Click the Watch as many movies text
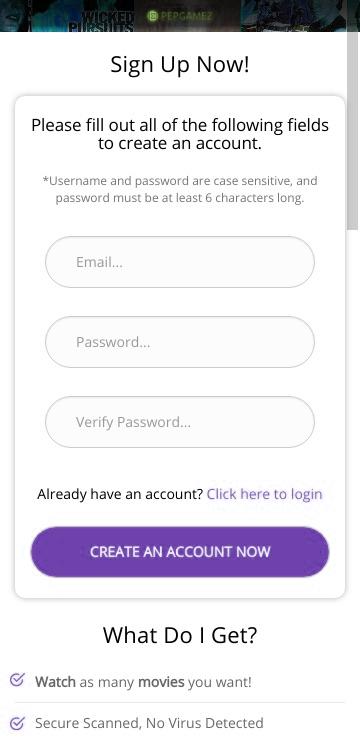 pyautogui.click(x=143, y=682)
